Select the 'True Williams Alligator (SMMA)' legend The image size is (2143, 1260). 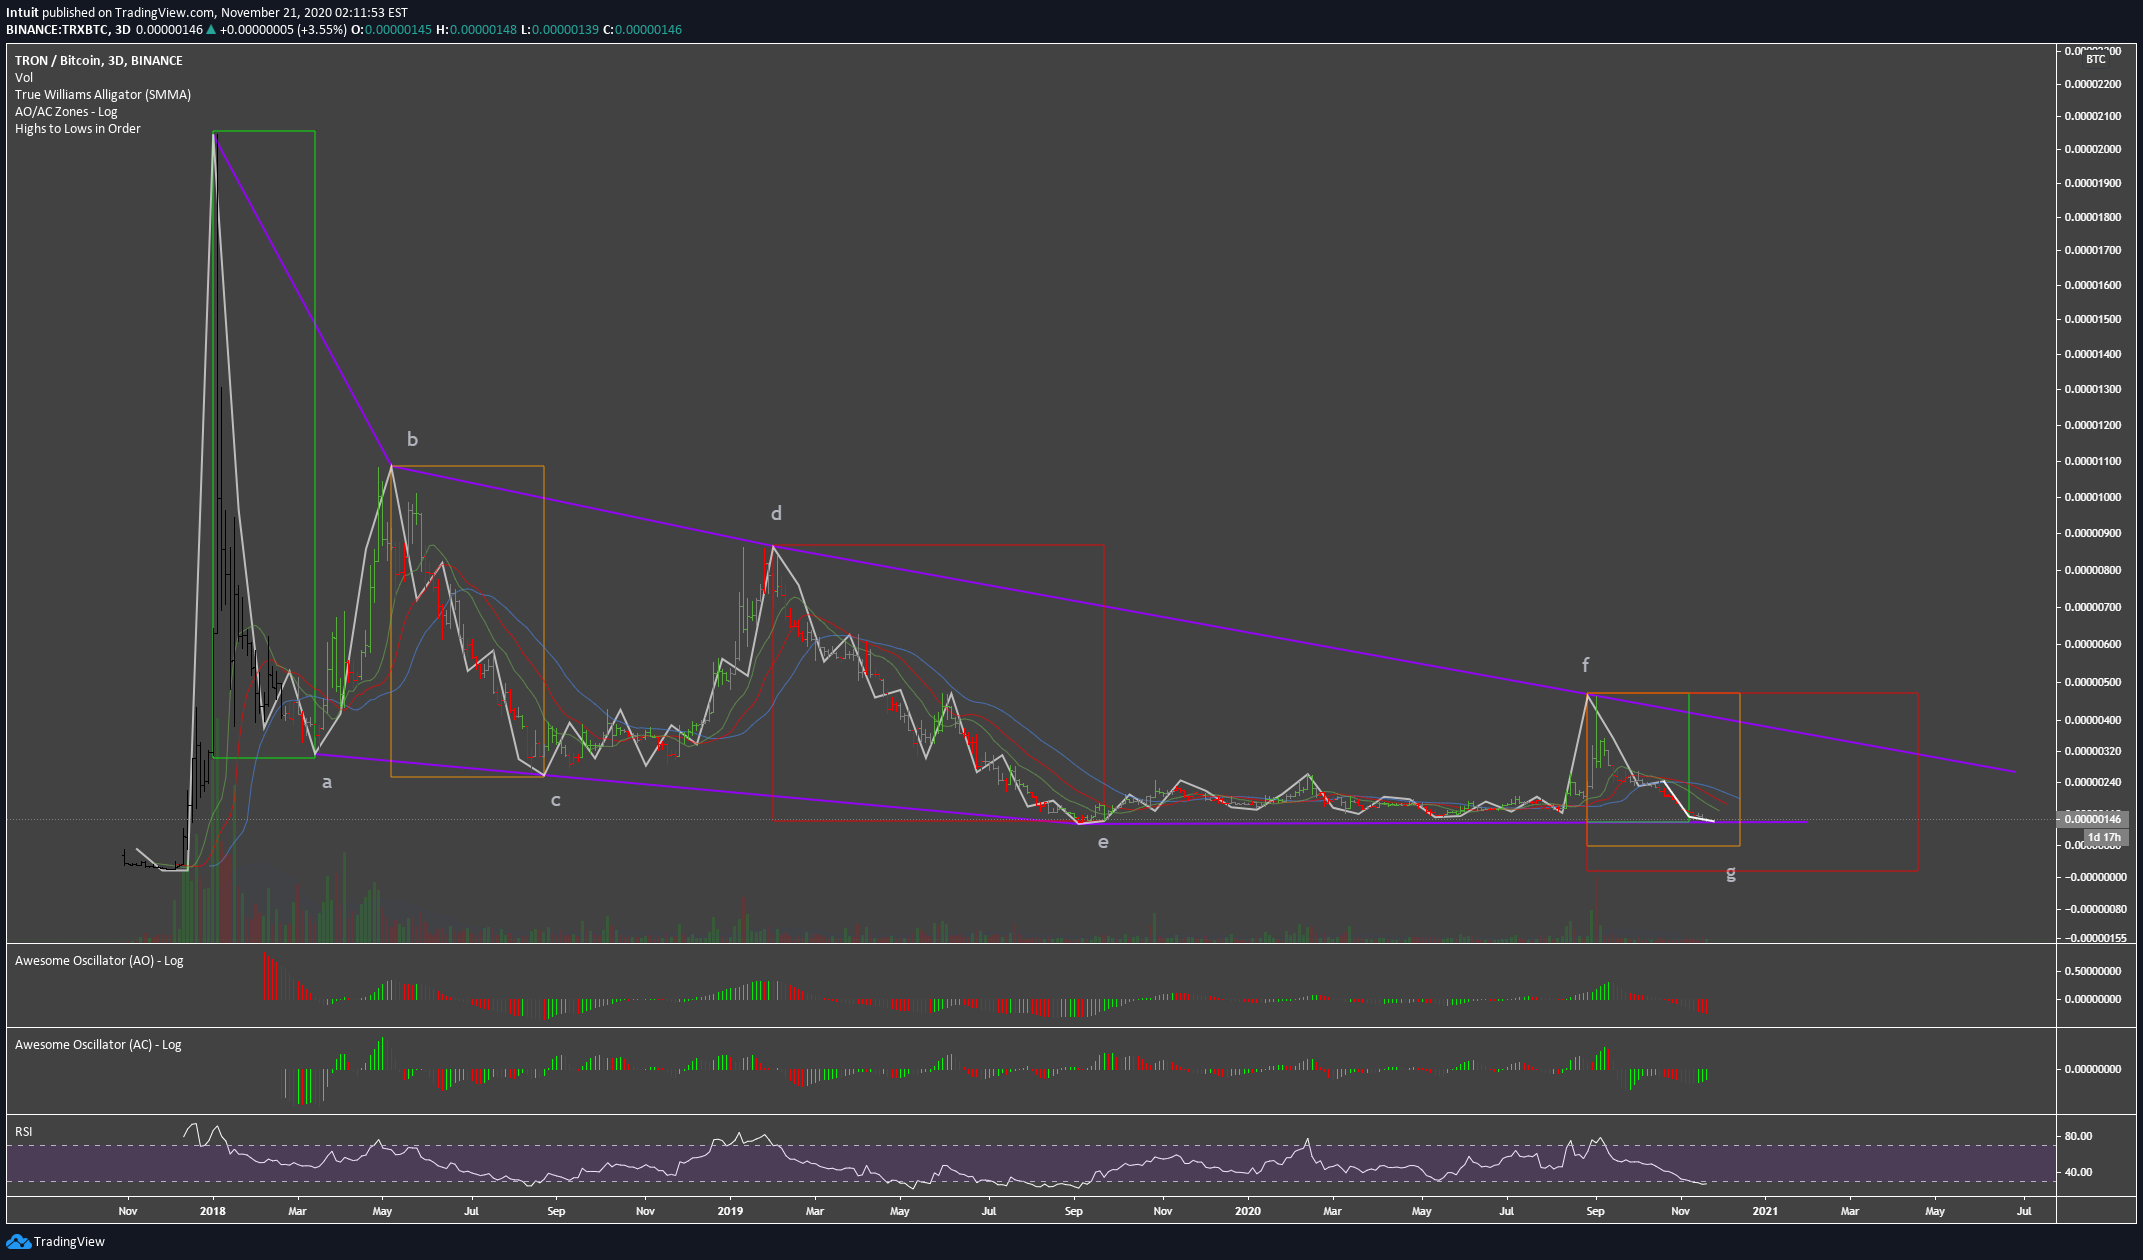click(x=103, y=95)
